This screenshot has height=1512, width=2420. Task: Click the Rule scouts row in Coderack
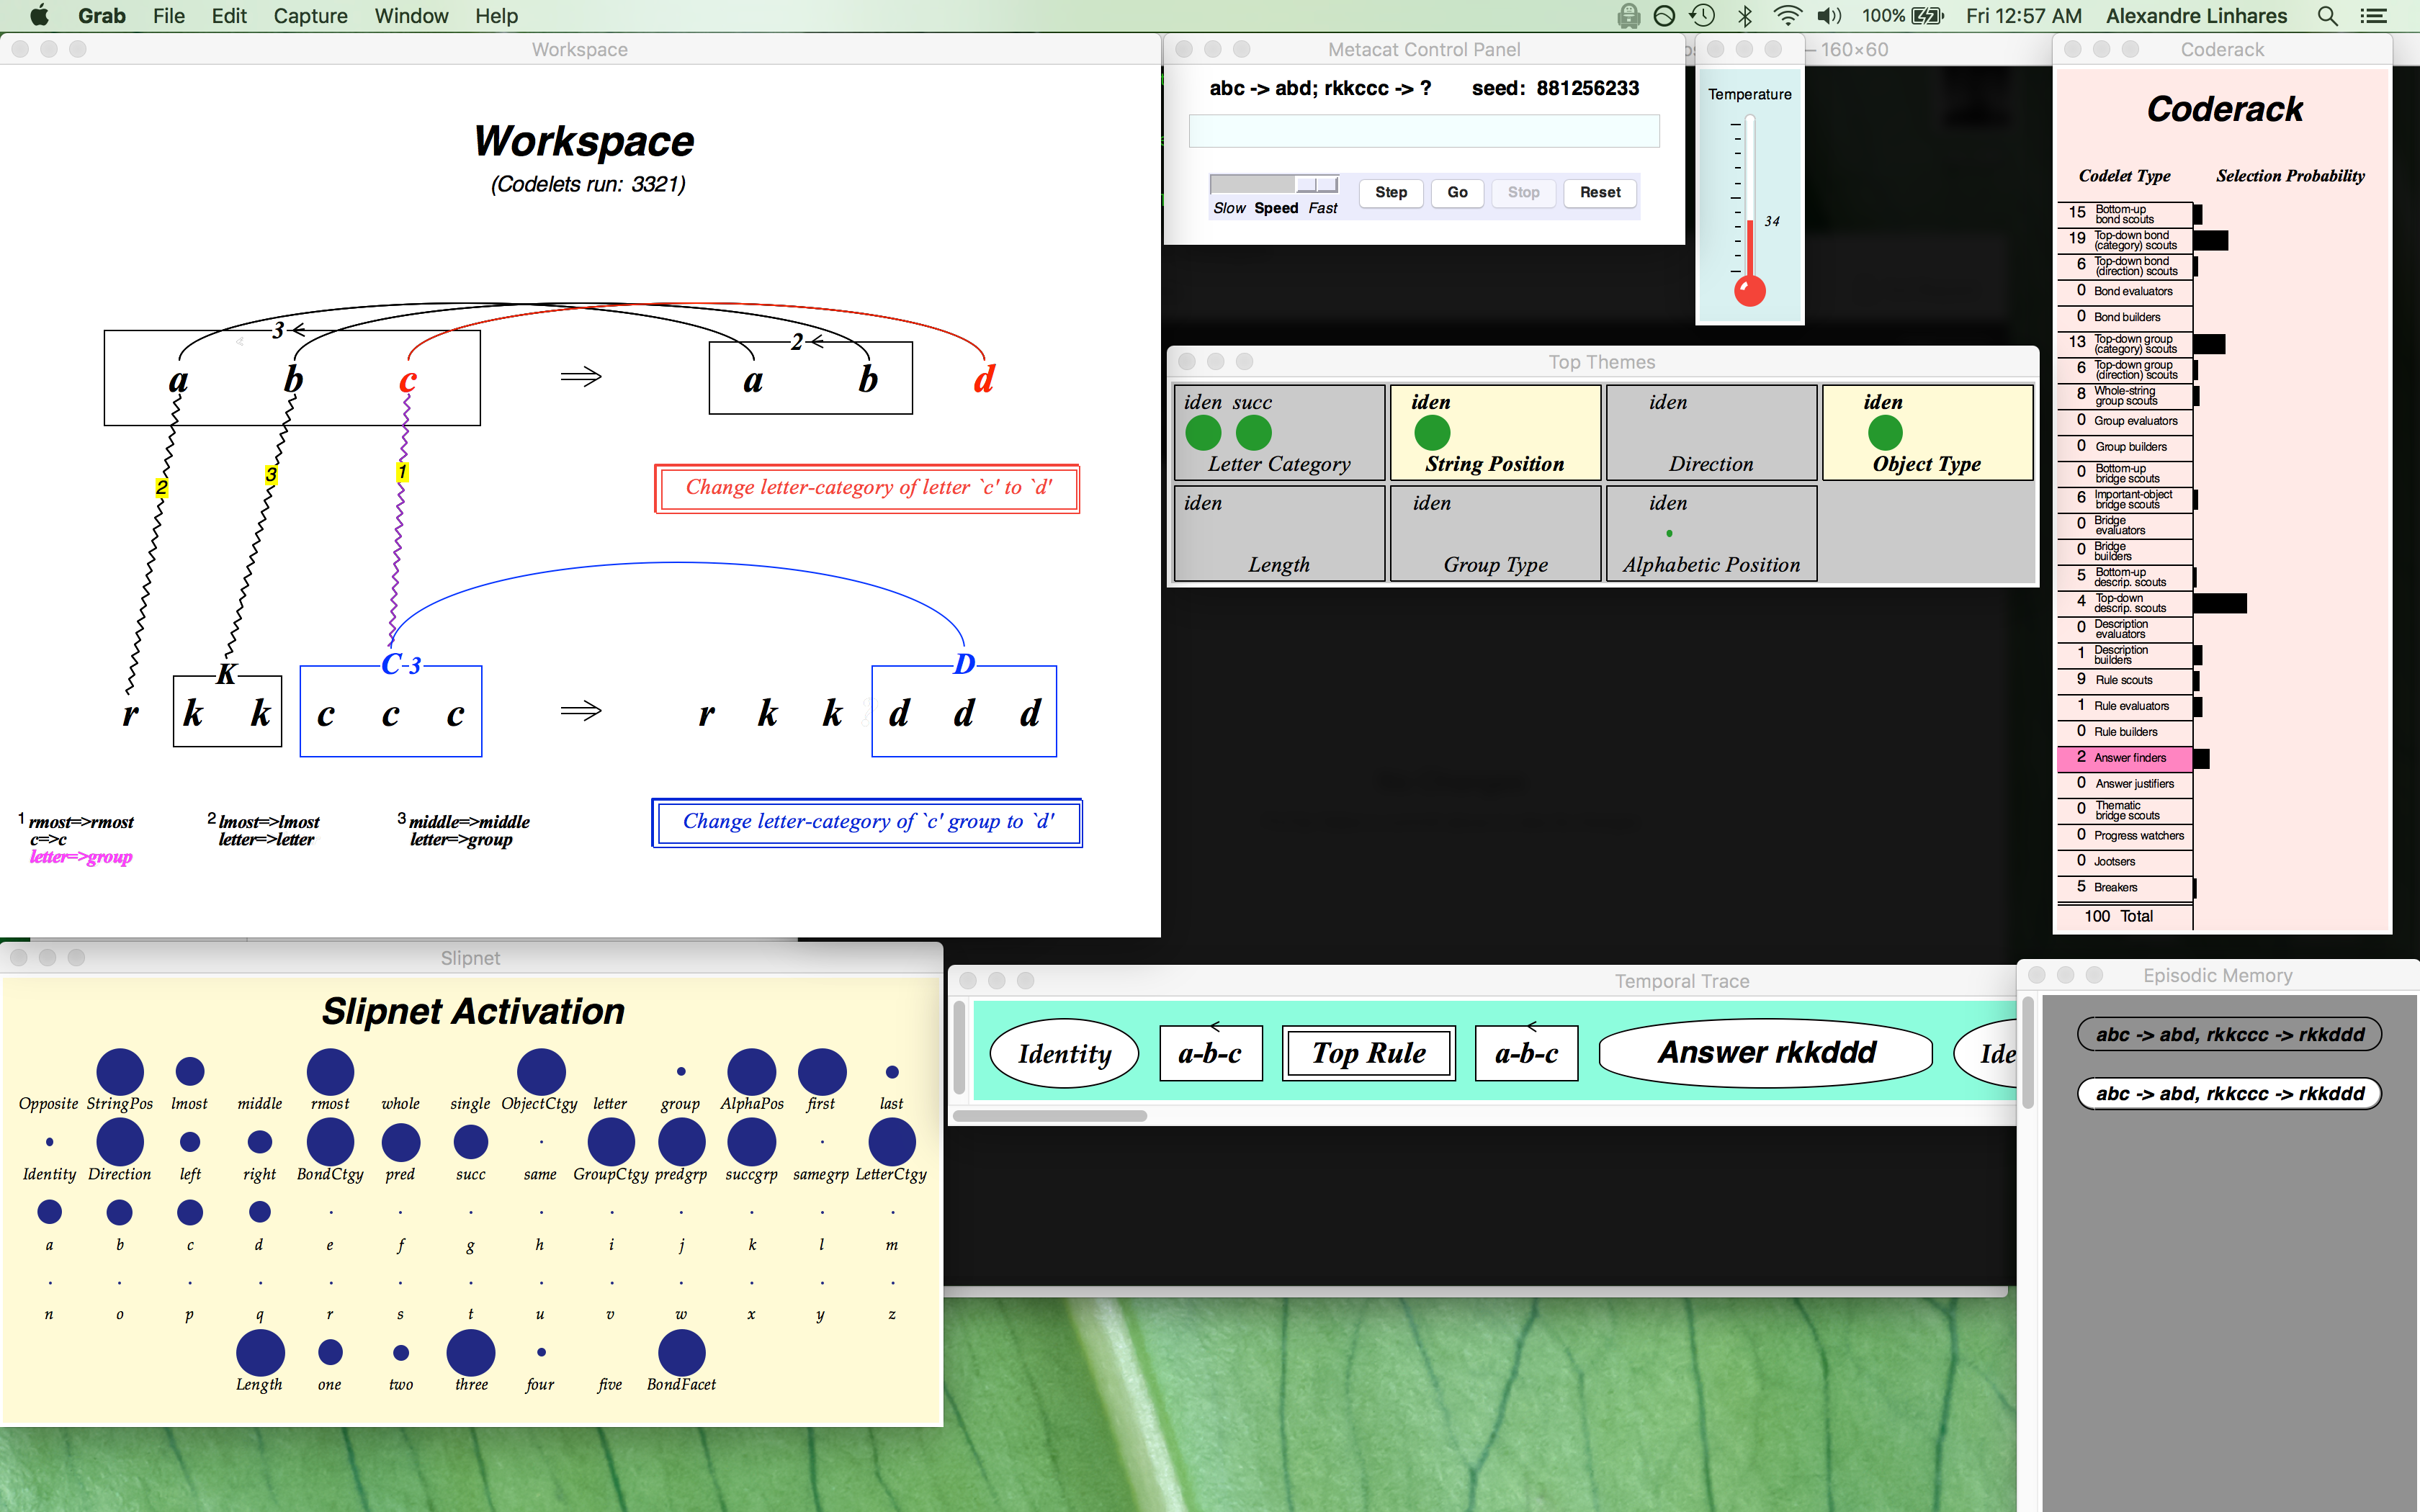click(2125, 680)
